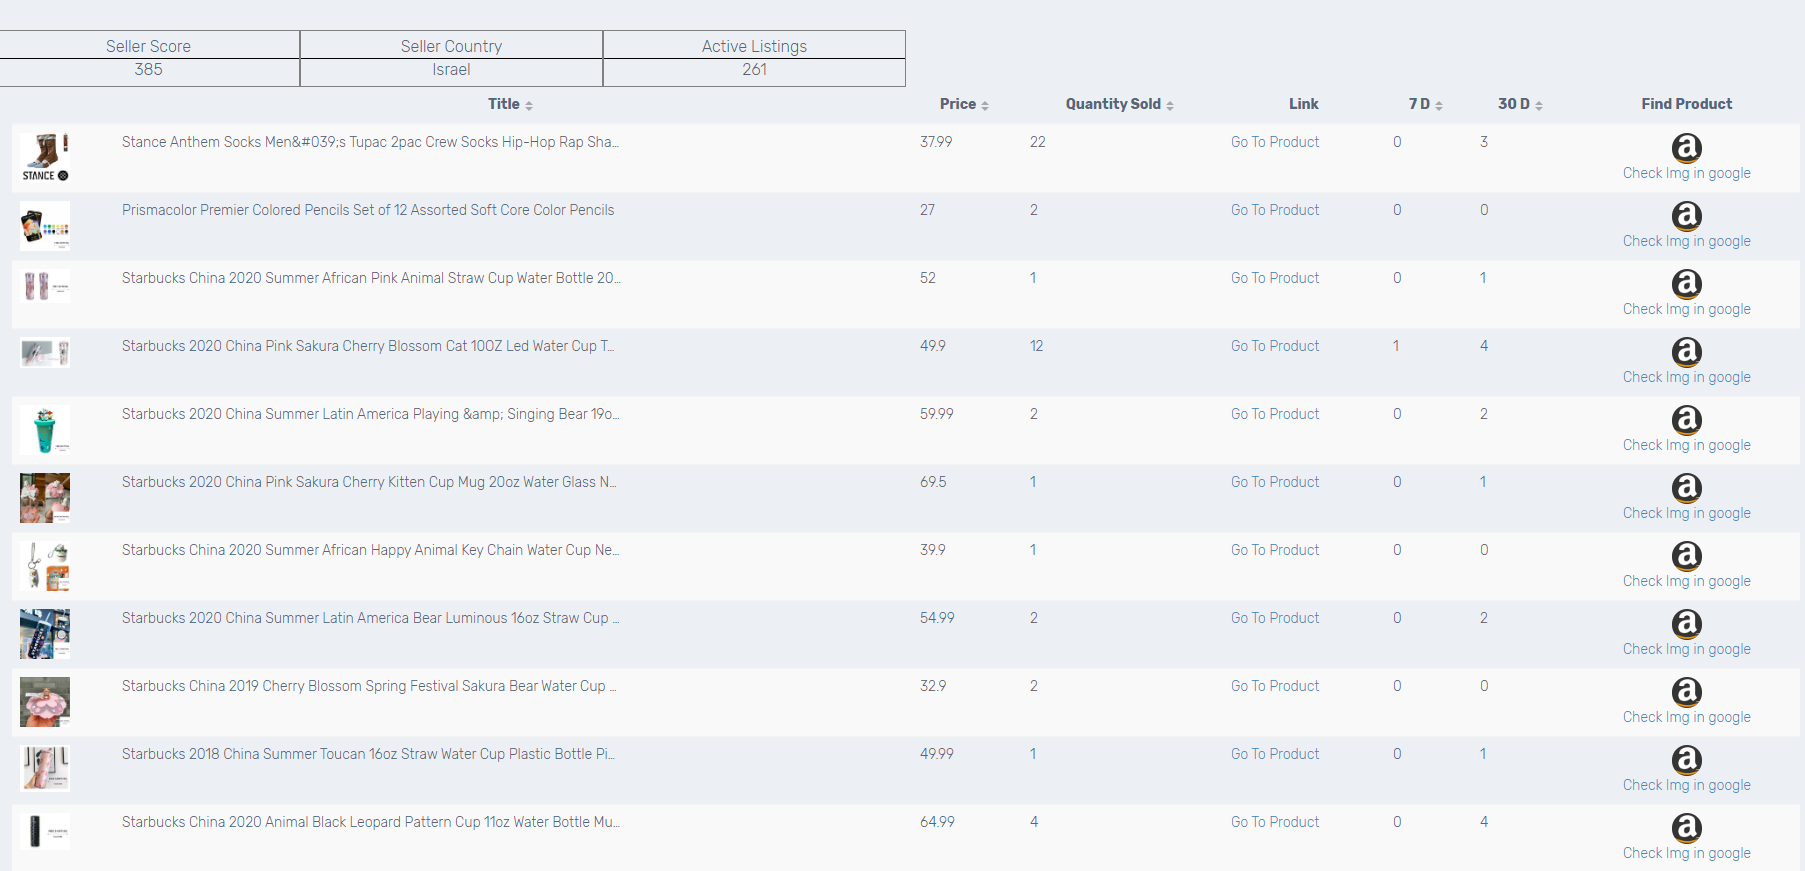The height and width of the screenshot is (871, 1805).
Task: Check Img in google for Prismacolor Pencils
Action: tap(1686, 241)
